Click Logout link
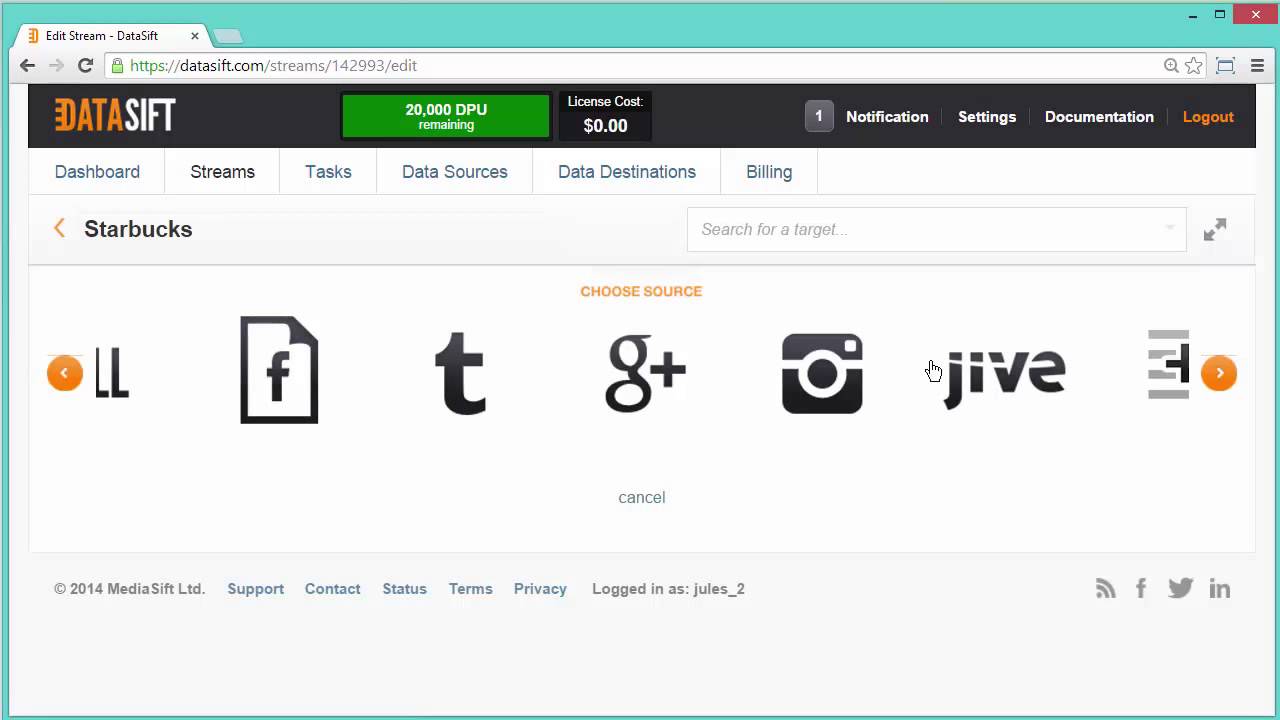Screen dimensions: 1280x720 [x=1208, y=117]
